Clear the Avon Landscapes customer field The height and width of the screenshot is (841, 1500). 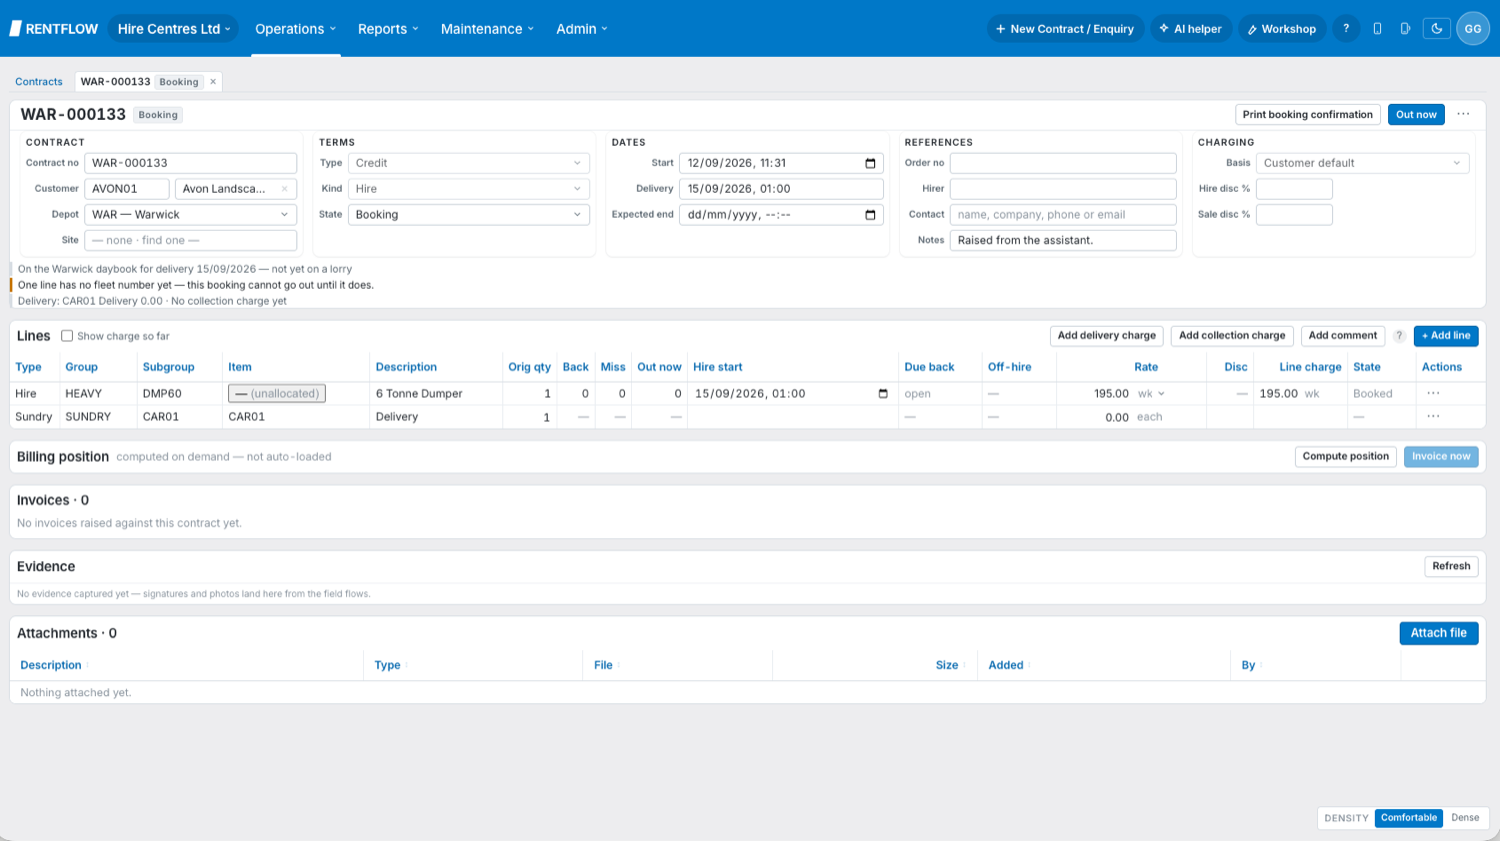pyautogui.click(x=284, y=189)
